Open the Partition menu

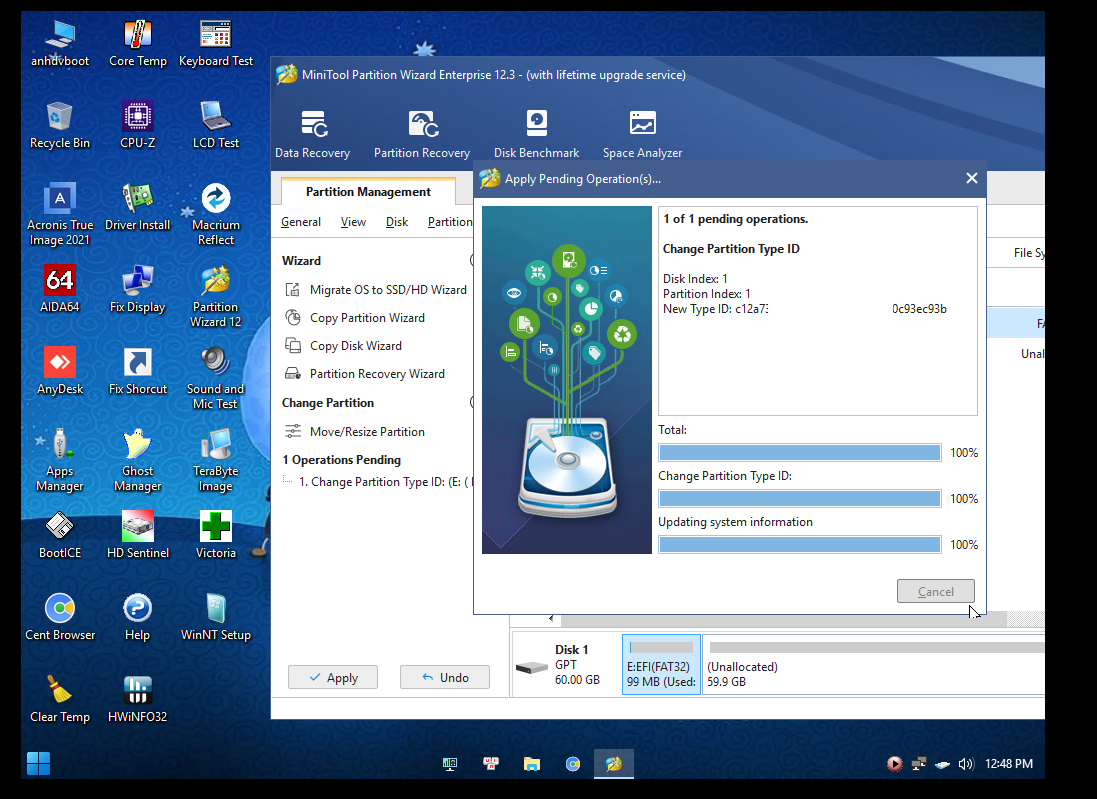click(x=450, y=222)
